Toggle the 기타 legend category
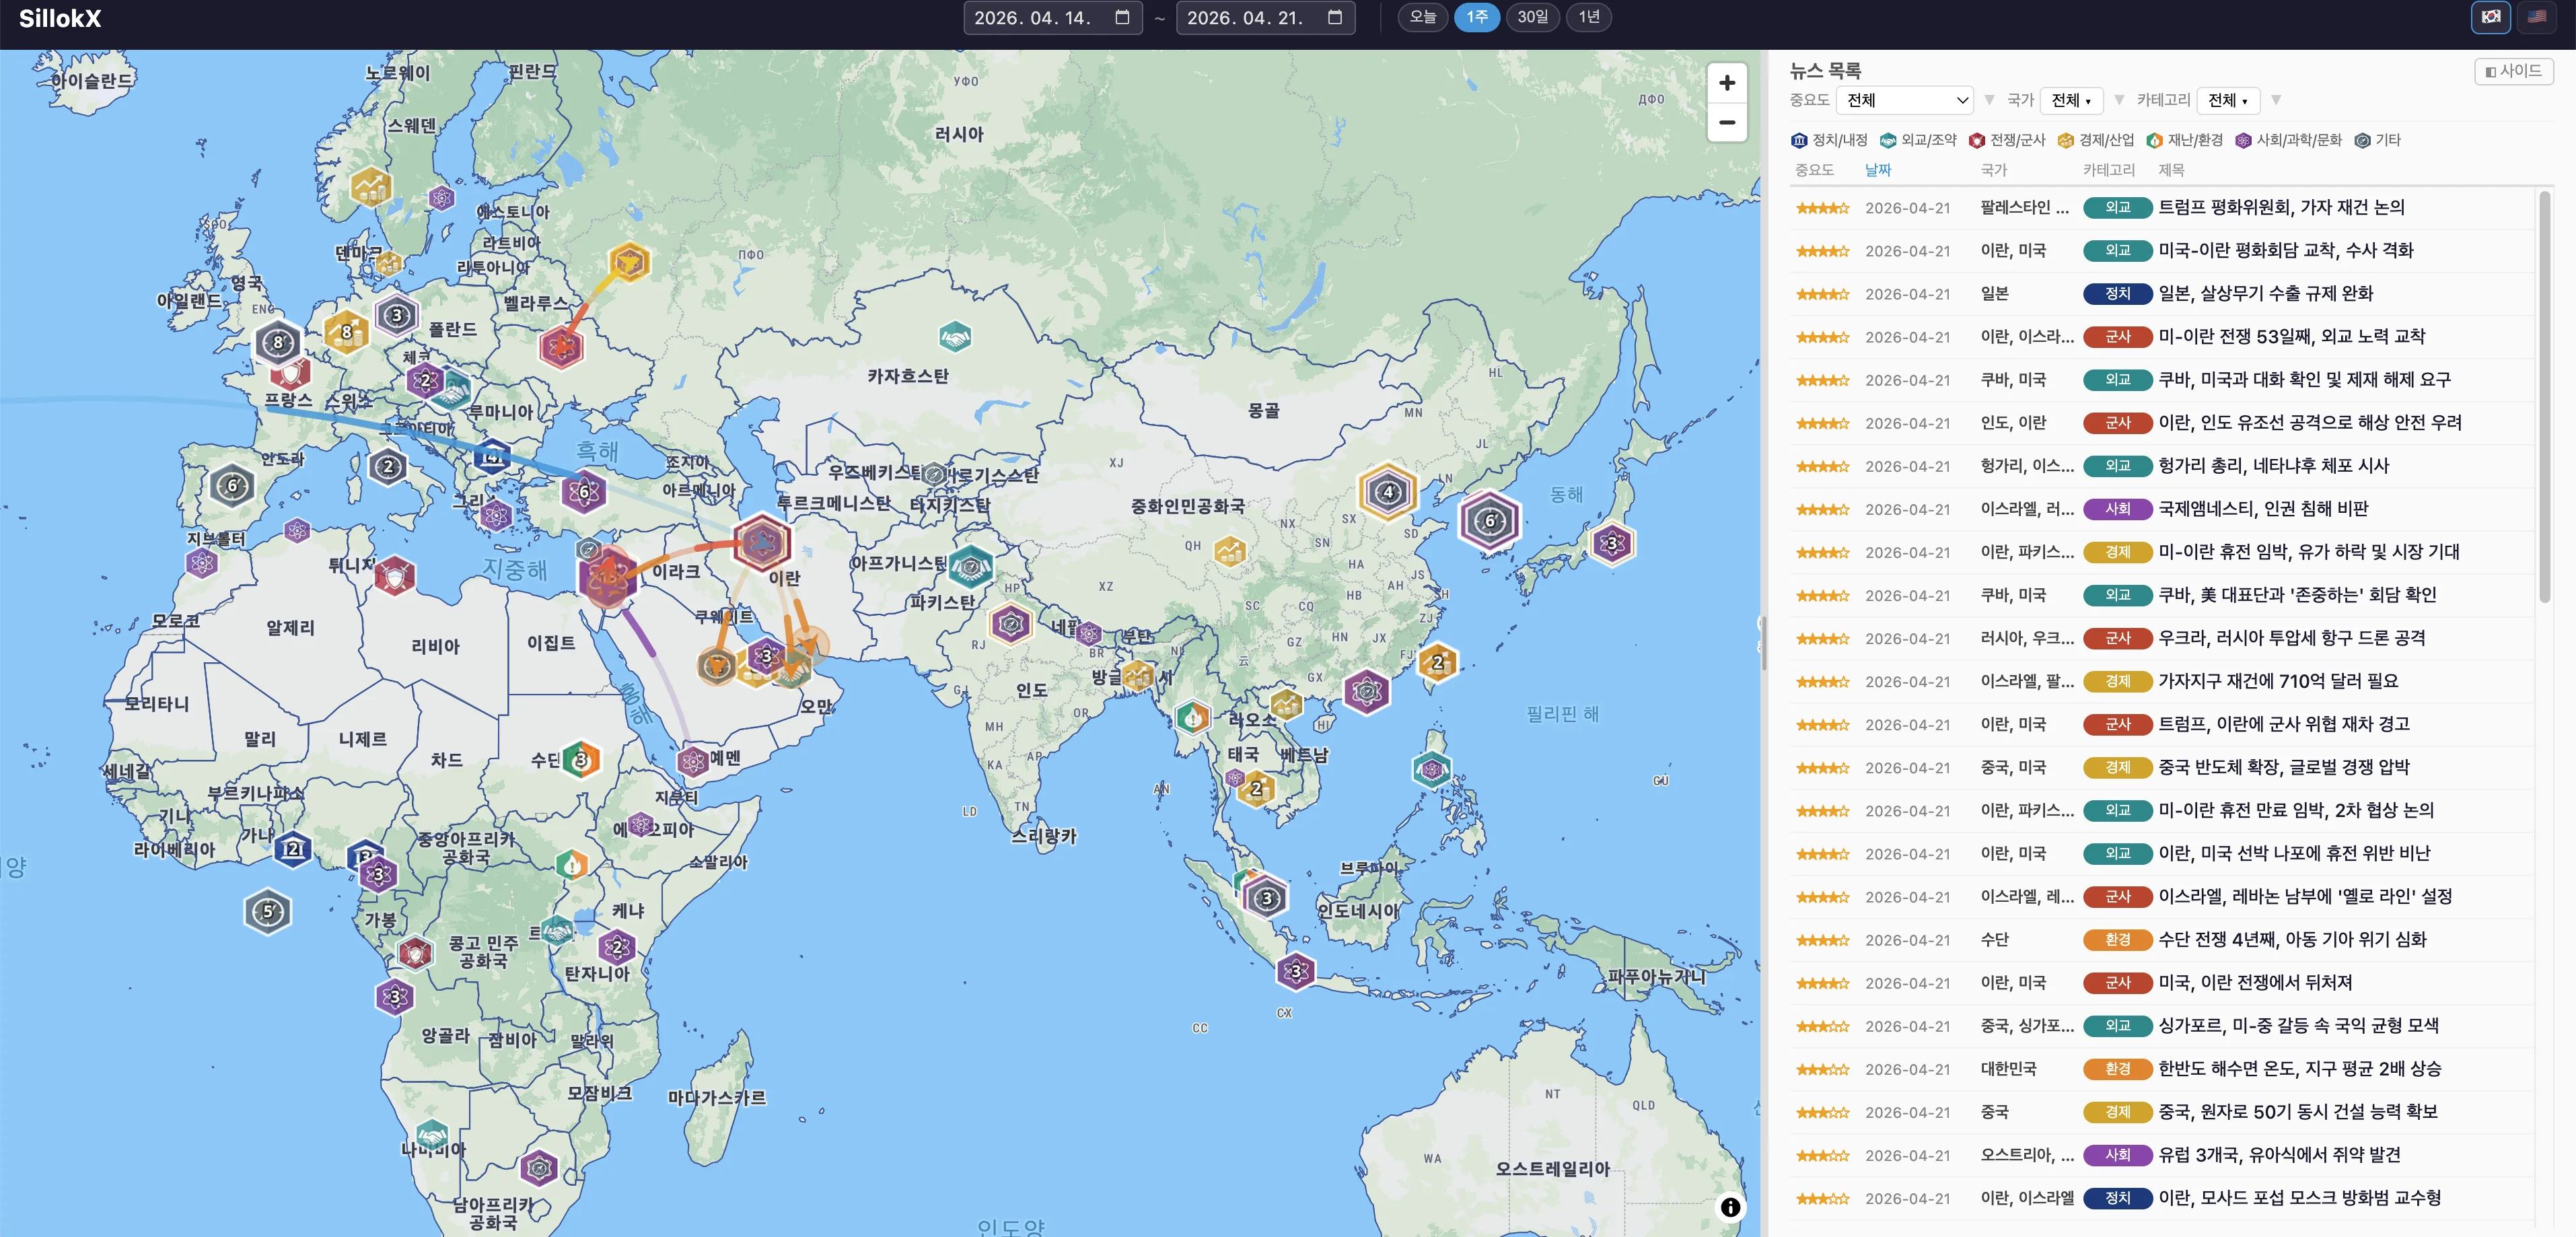The width and height of the screenshot is (2576, 1237). pos(2377,140)
